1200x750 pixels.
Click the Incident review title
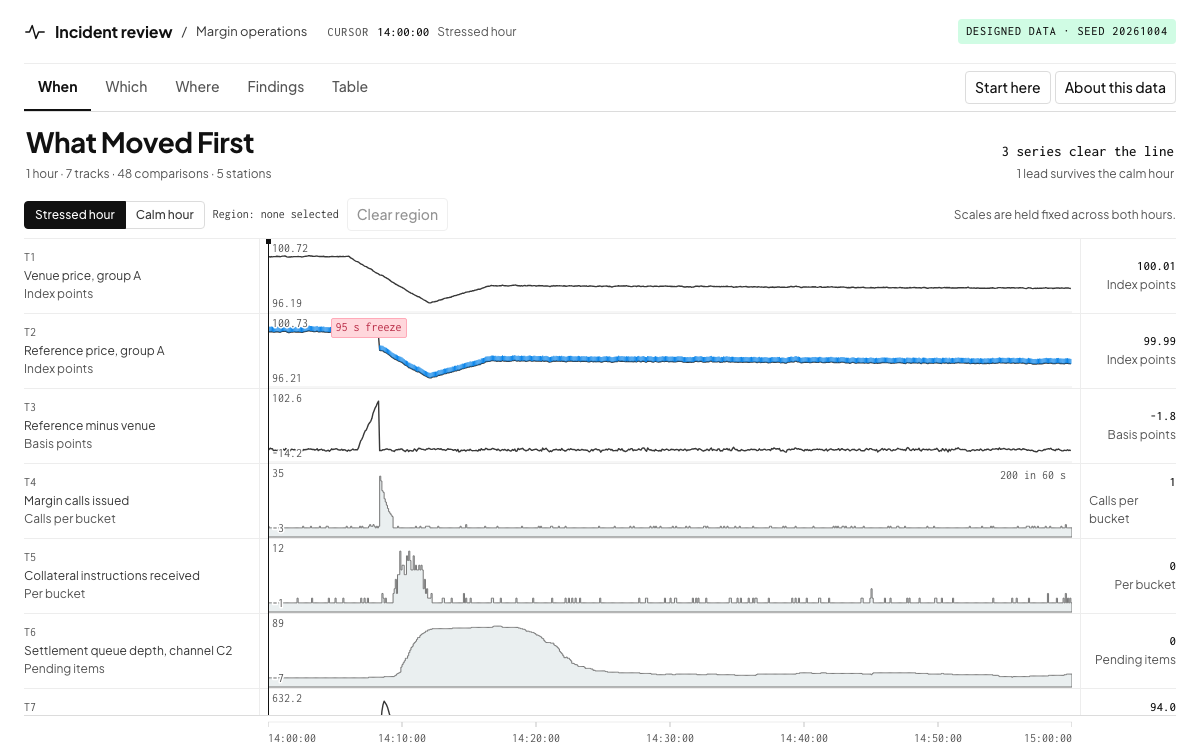tap(114, 32)
